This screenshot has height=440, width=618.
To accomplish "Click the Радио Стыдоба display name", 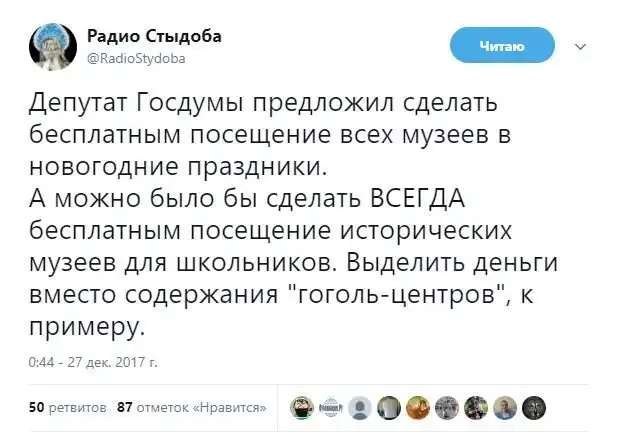I will point(150,37).
